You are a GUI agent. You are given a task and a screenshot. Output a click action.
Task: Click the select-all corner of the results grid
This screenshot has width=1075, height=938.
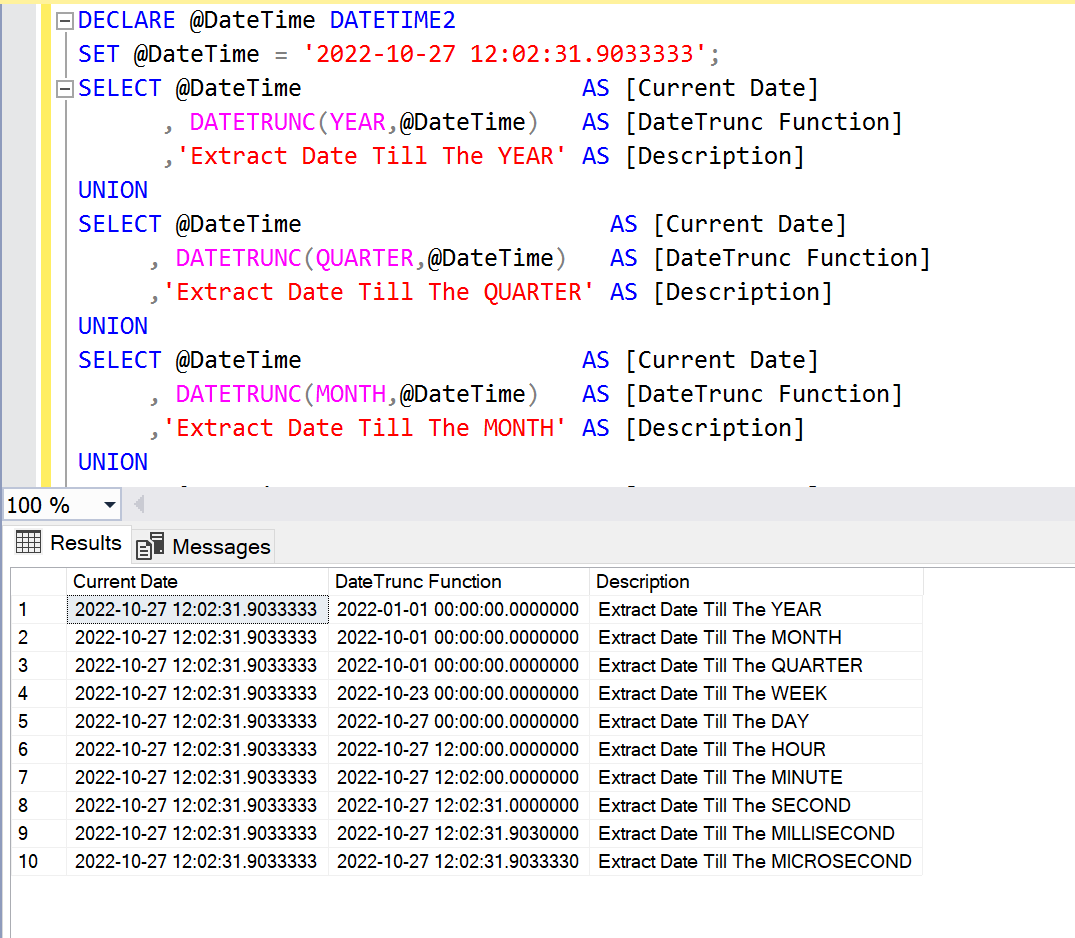[x=38, y=581]
